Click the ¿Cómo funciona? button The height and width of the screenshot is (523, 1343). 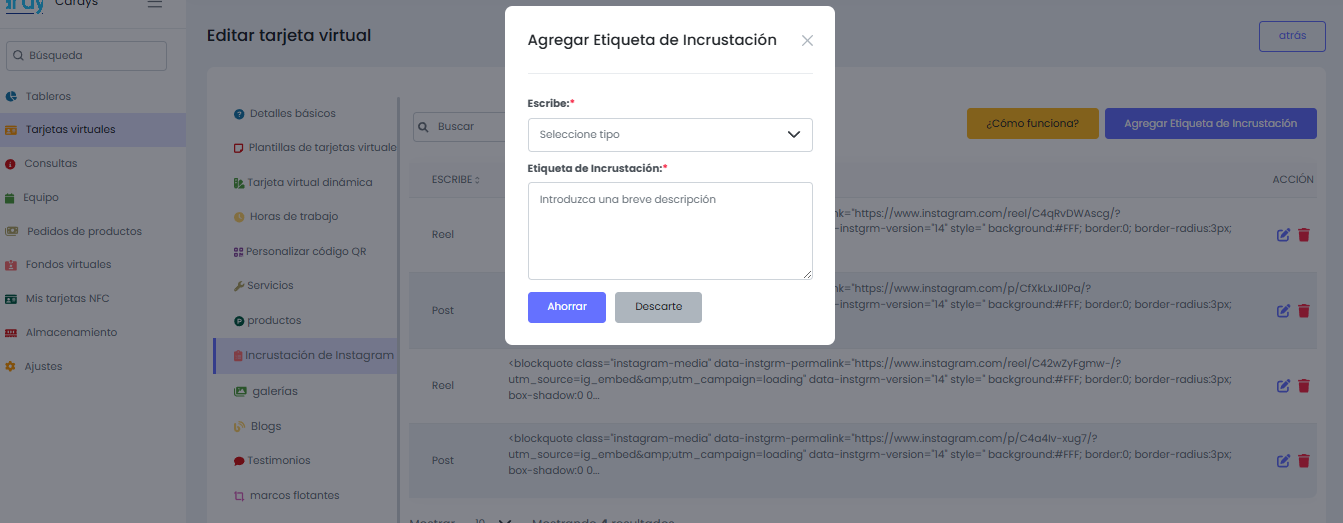(x=1032, y=124)
